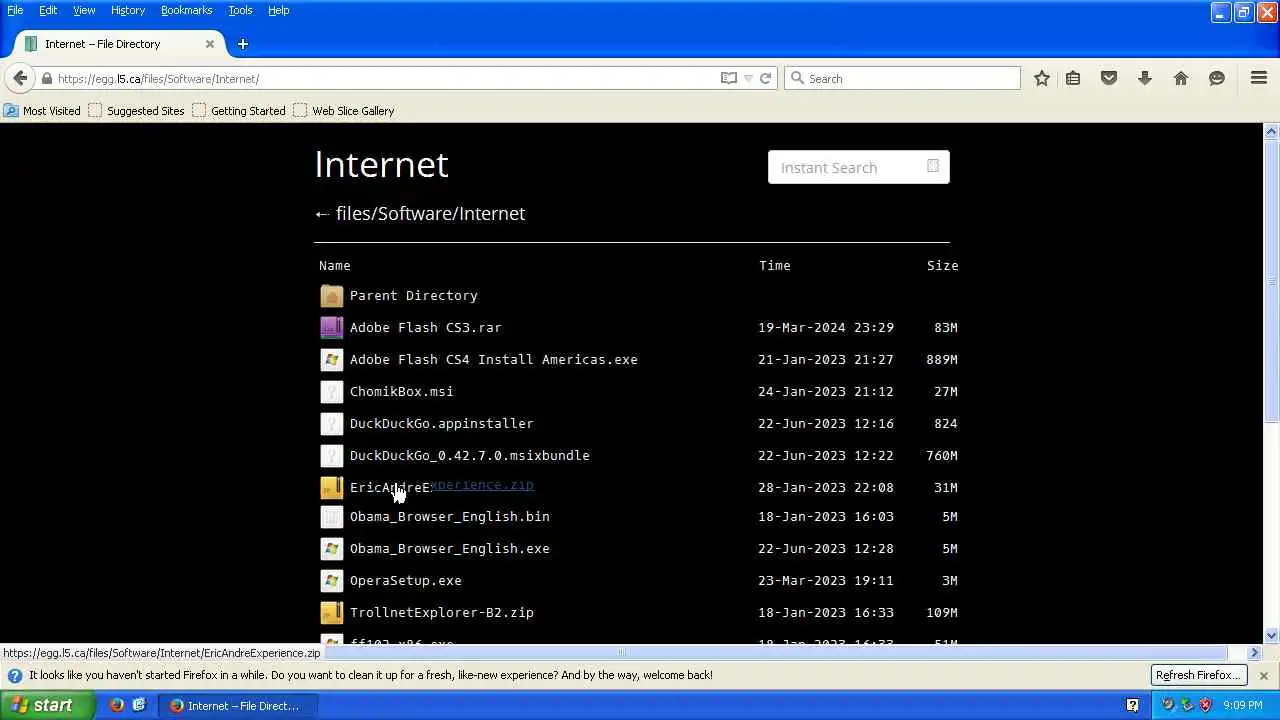The image size is (1280, 720).
Task: Show your bookmarks list icon
Action: (x=1073, y=78)
